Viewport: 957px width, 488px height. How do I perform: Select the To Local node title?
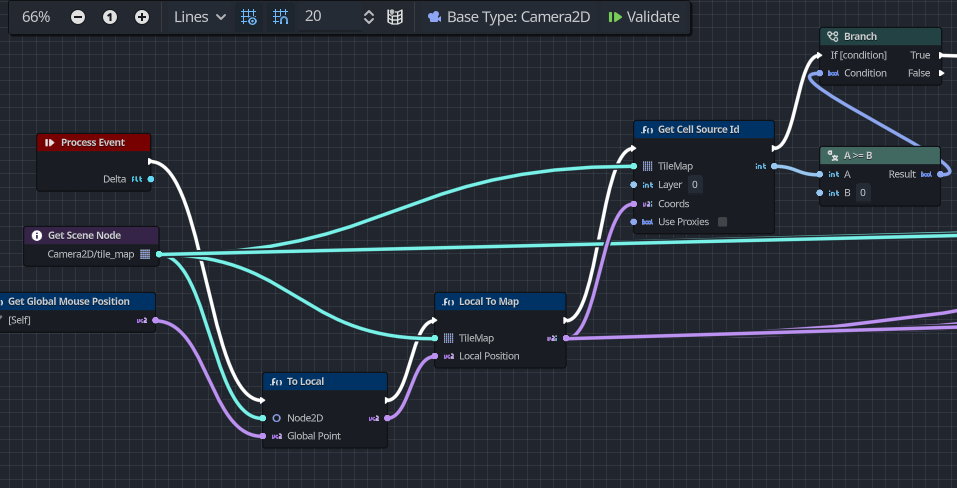pyautogui.click(x=305, y=381)
